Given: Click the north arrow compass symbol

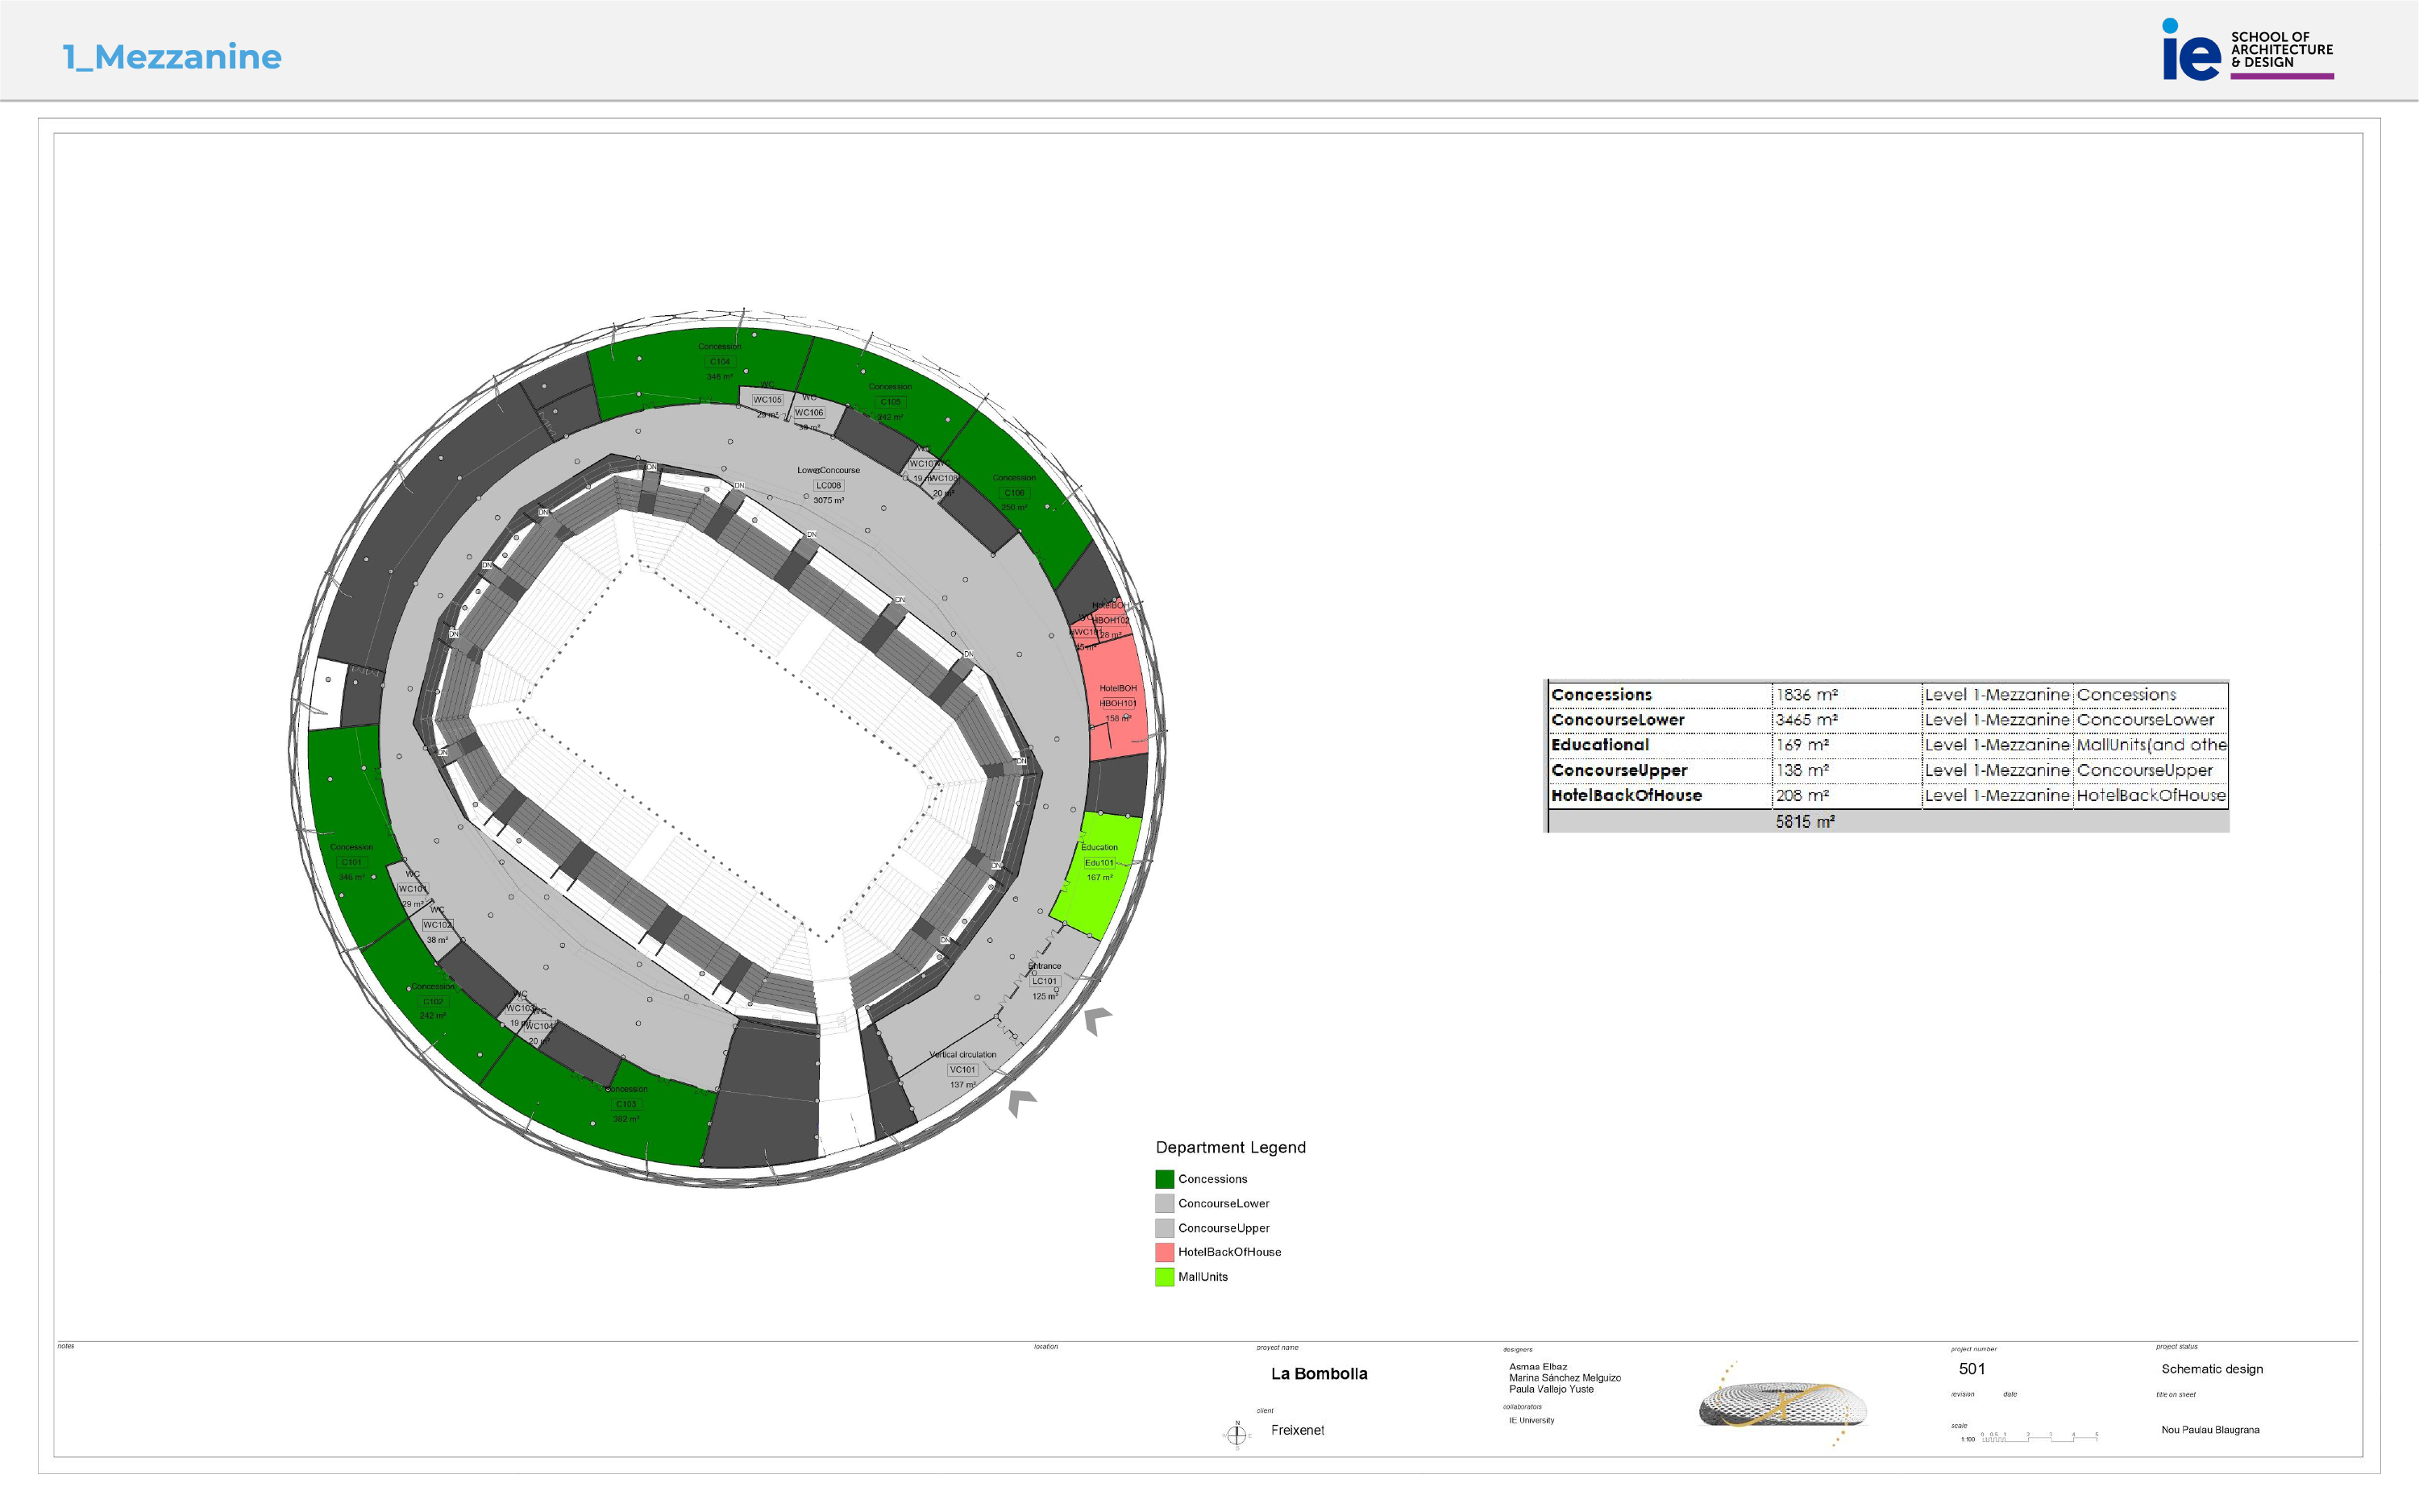Looking at the screenshot, I should pyautogui.click(x=1236, y=1435).
